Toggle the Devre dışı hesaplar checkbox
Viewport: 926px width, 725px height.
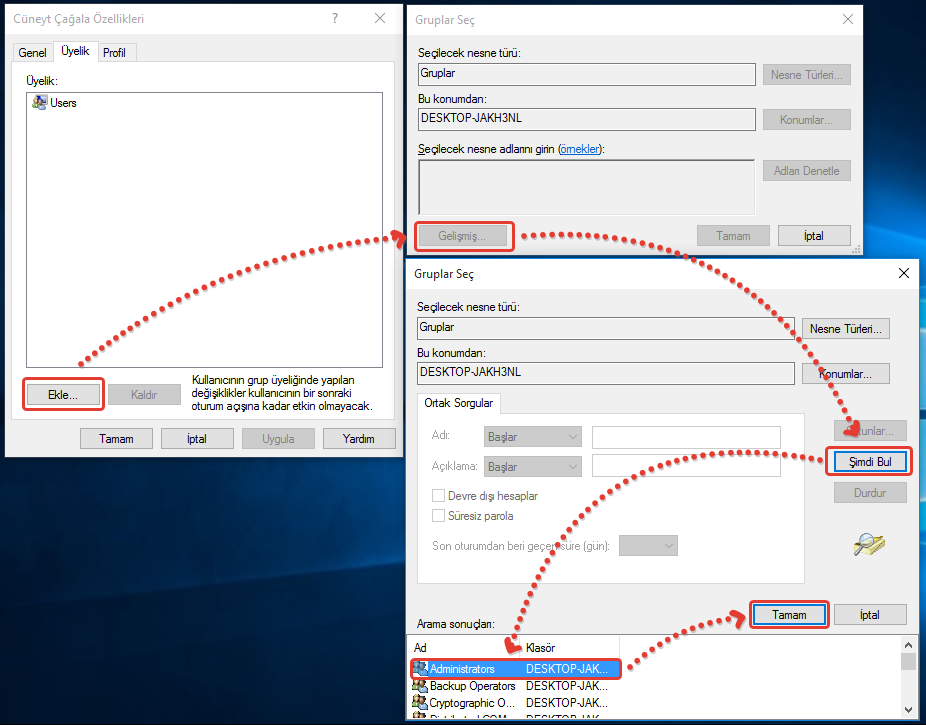(x=438, y=496)
